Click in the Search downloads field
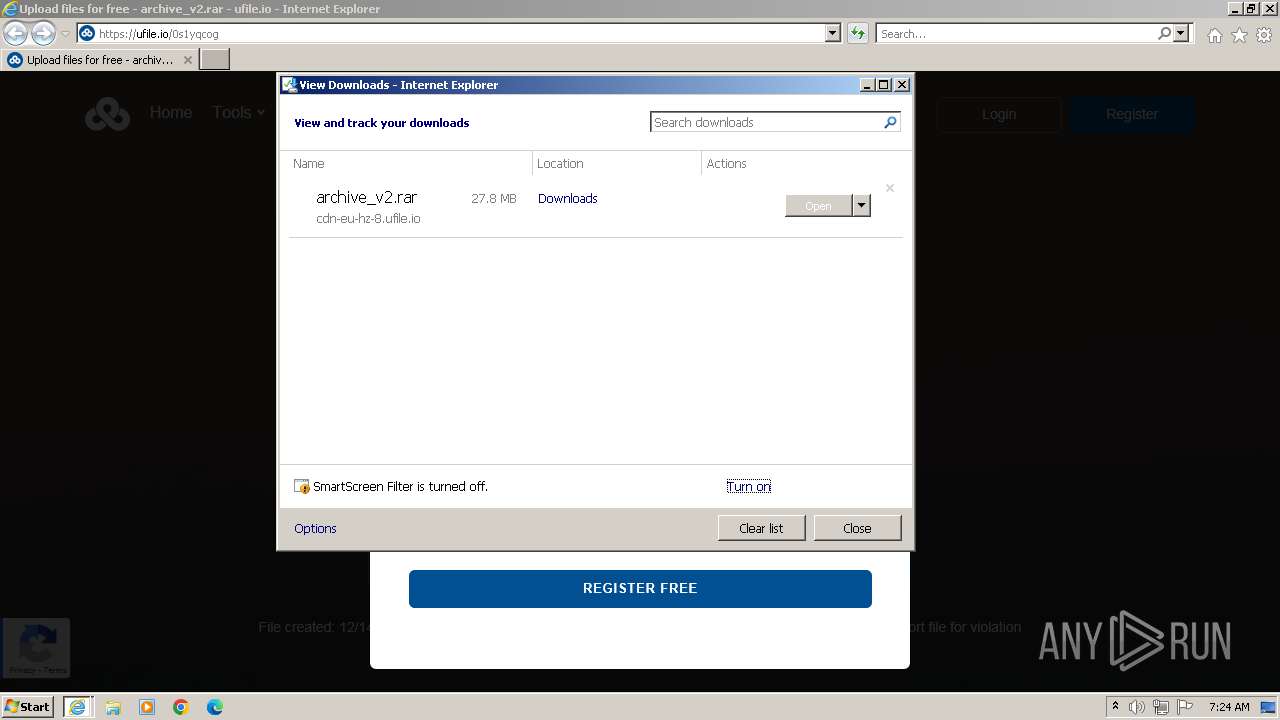Image resolution: width=1280 pixels, height=720 pixels. point(766,122)
